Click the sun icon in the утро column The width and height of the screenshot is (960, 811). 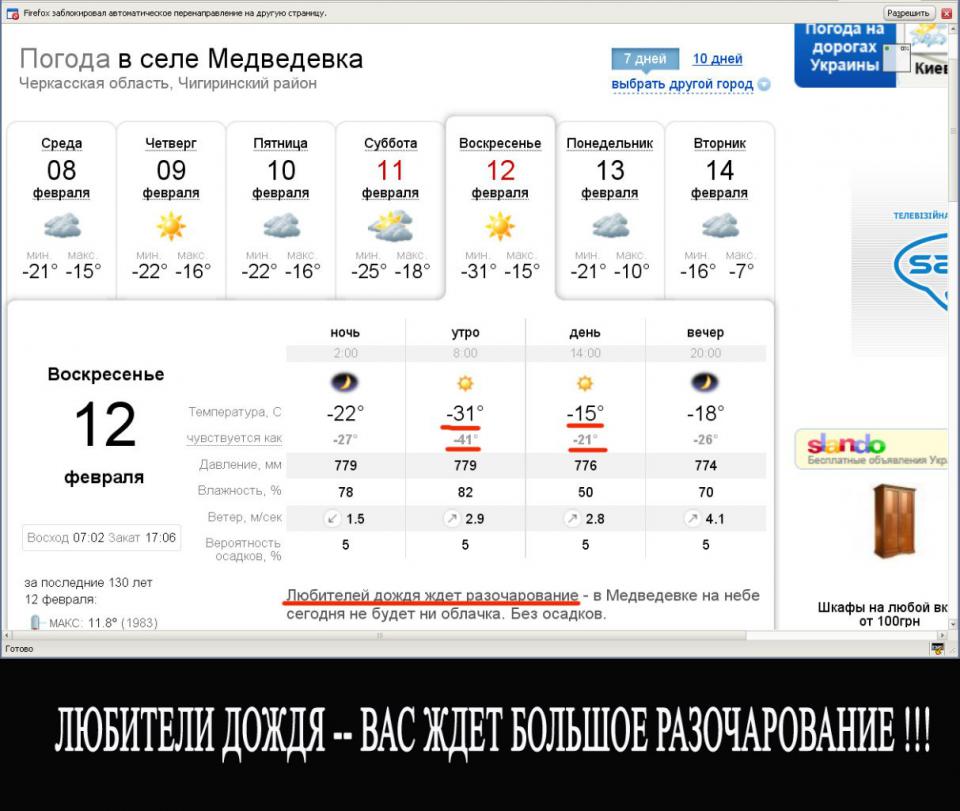tap(465, 382)
